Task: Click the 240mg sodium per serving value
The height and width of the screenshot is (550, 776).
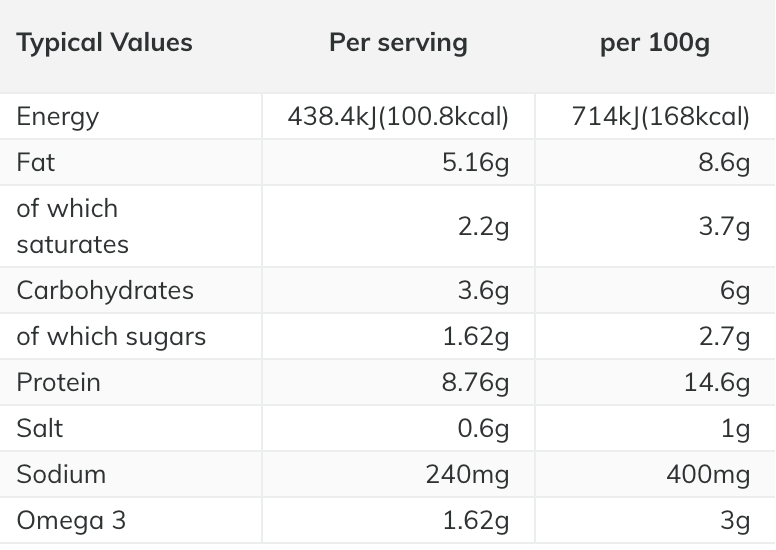Action: [x=467, y=474]
